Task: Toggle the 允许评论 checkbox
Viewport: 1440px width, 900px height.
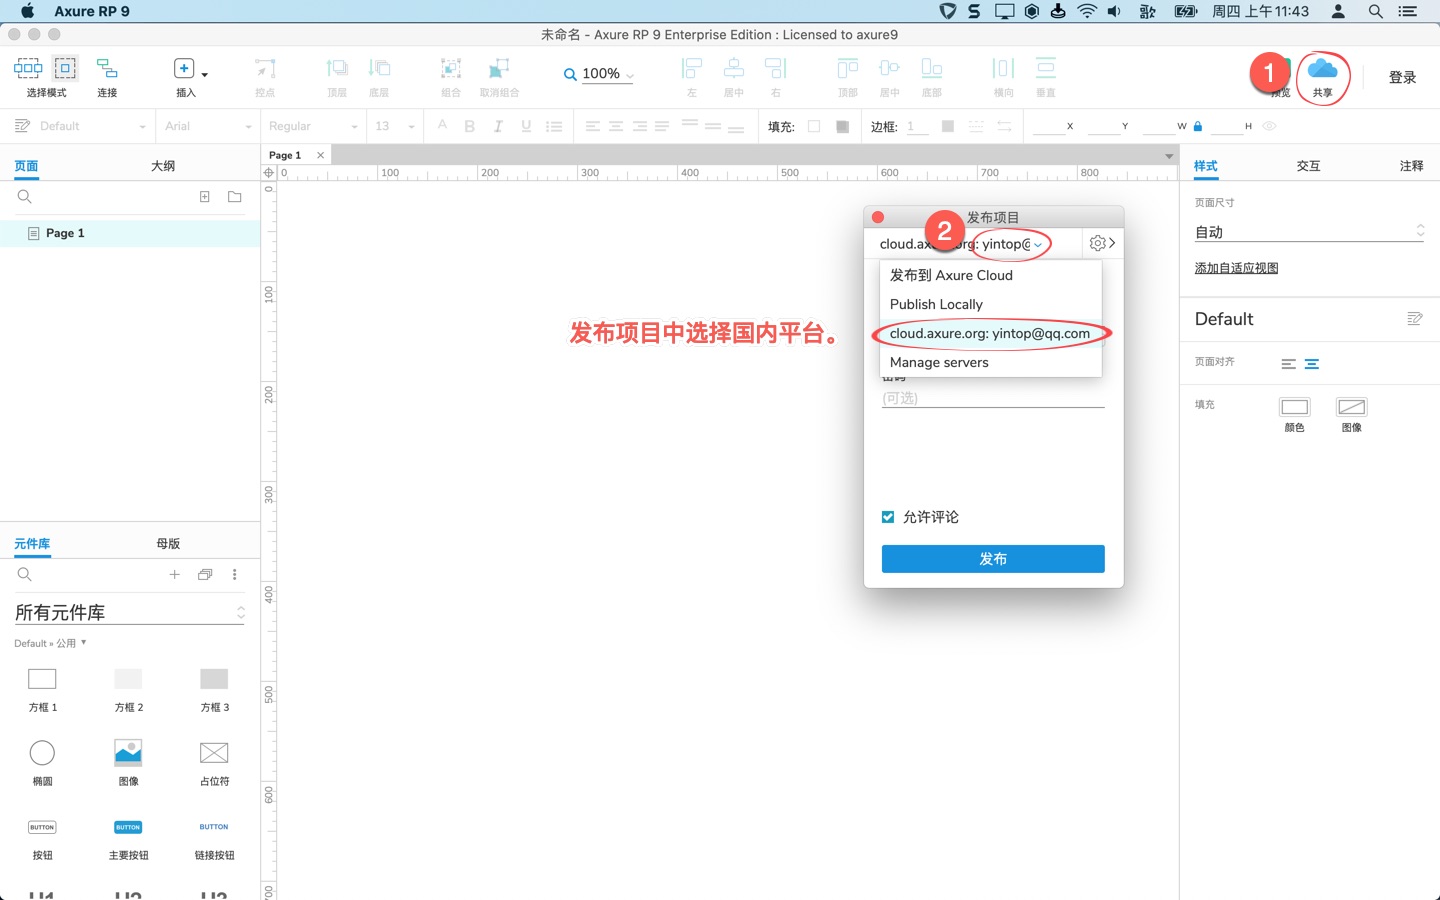Action: point(888,517)
